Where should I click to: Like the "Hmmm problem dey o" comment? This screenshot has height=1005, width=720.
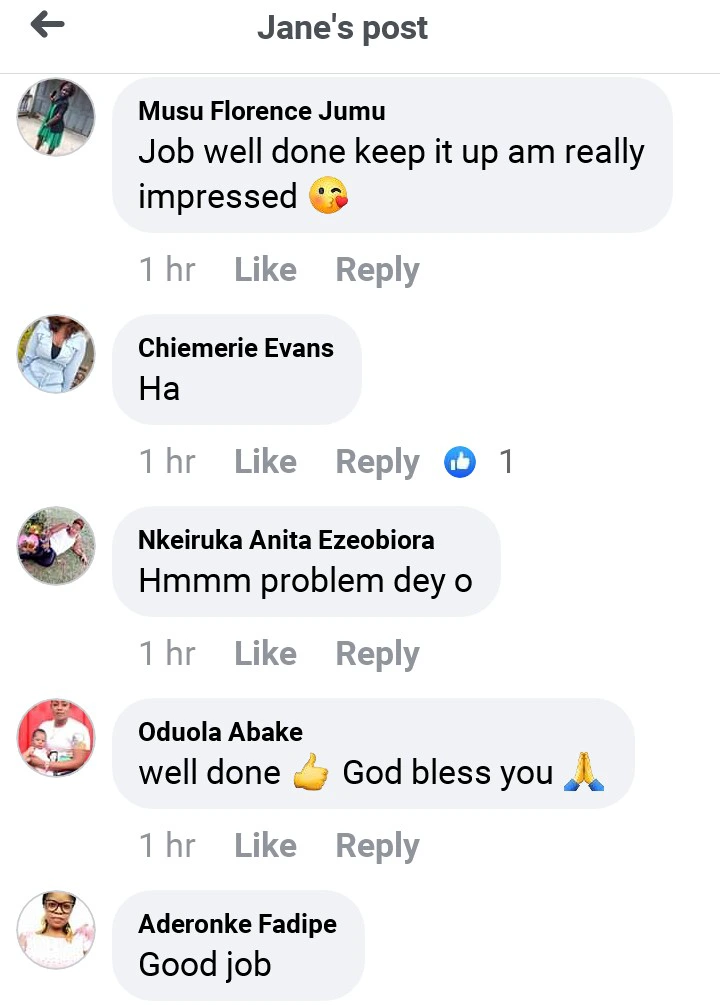265,654
